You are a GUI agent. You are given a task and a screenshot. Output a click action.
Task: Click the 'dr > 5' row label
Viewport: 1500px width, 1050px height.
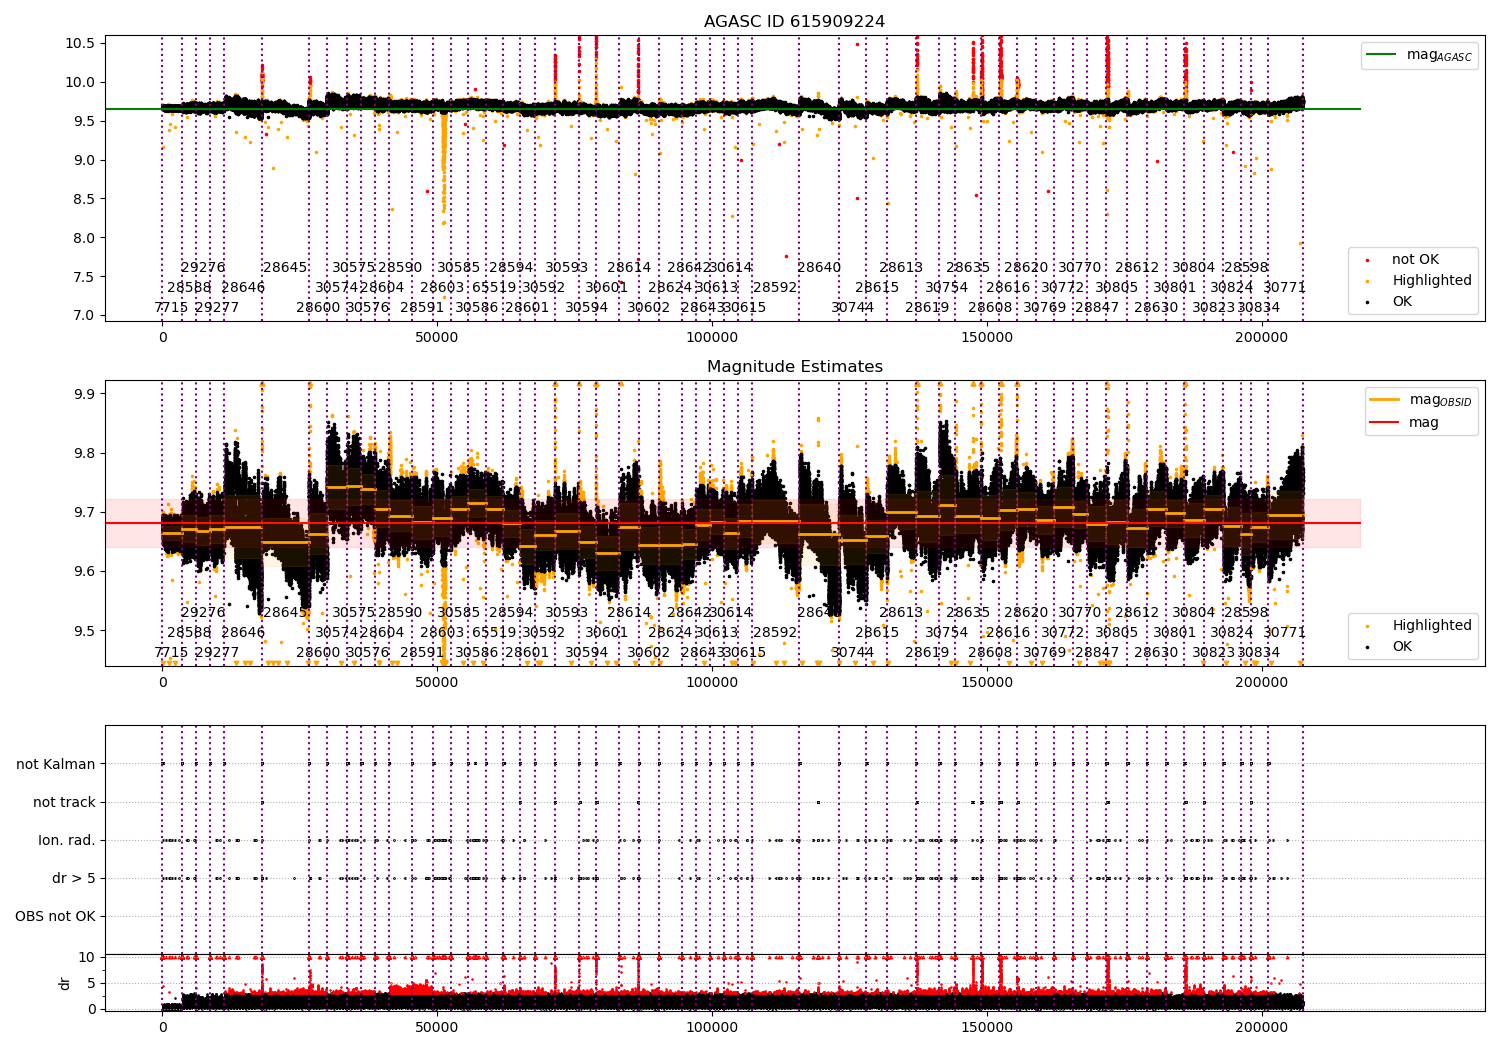(x=74, y=878)
